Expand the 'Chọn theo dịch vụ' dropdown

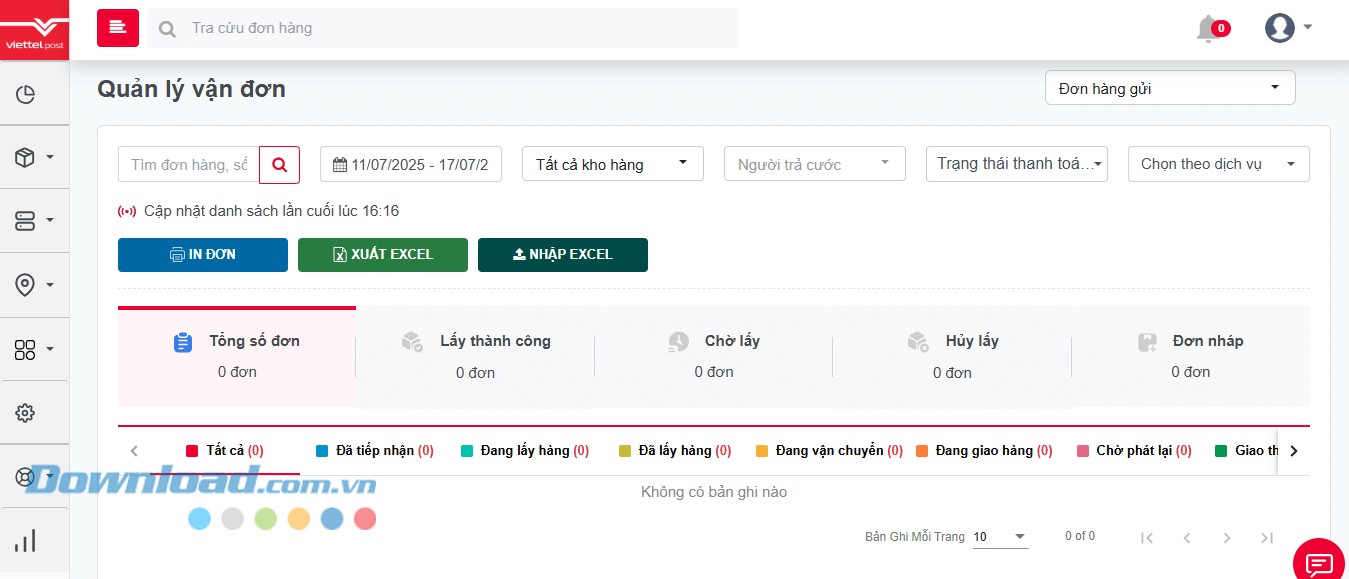[x=1218, y=163]
